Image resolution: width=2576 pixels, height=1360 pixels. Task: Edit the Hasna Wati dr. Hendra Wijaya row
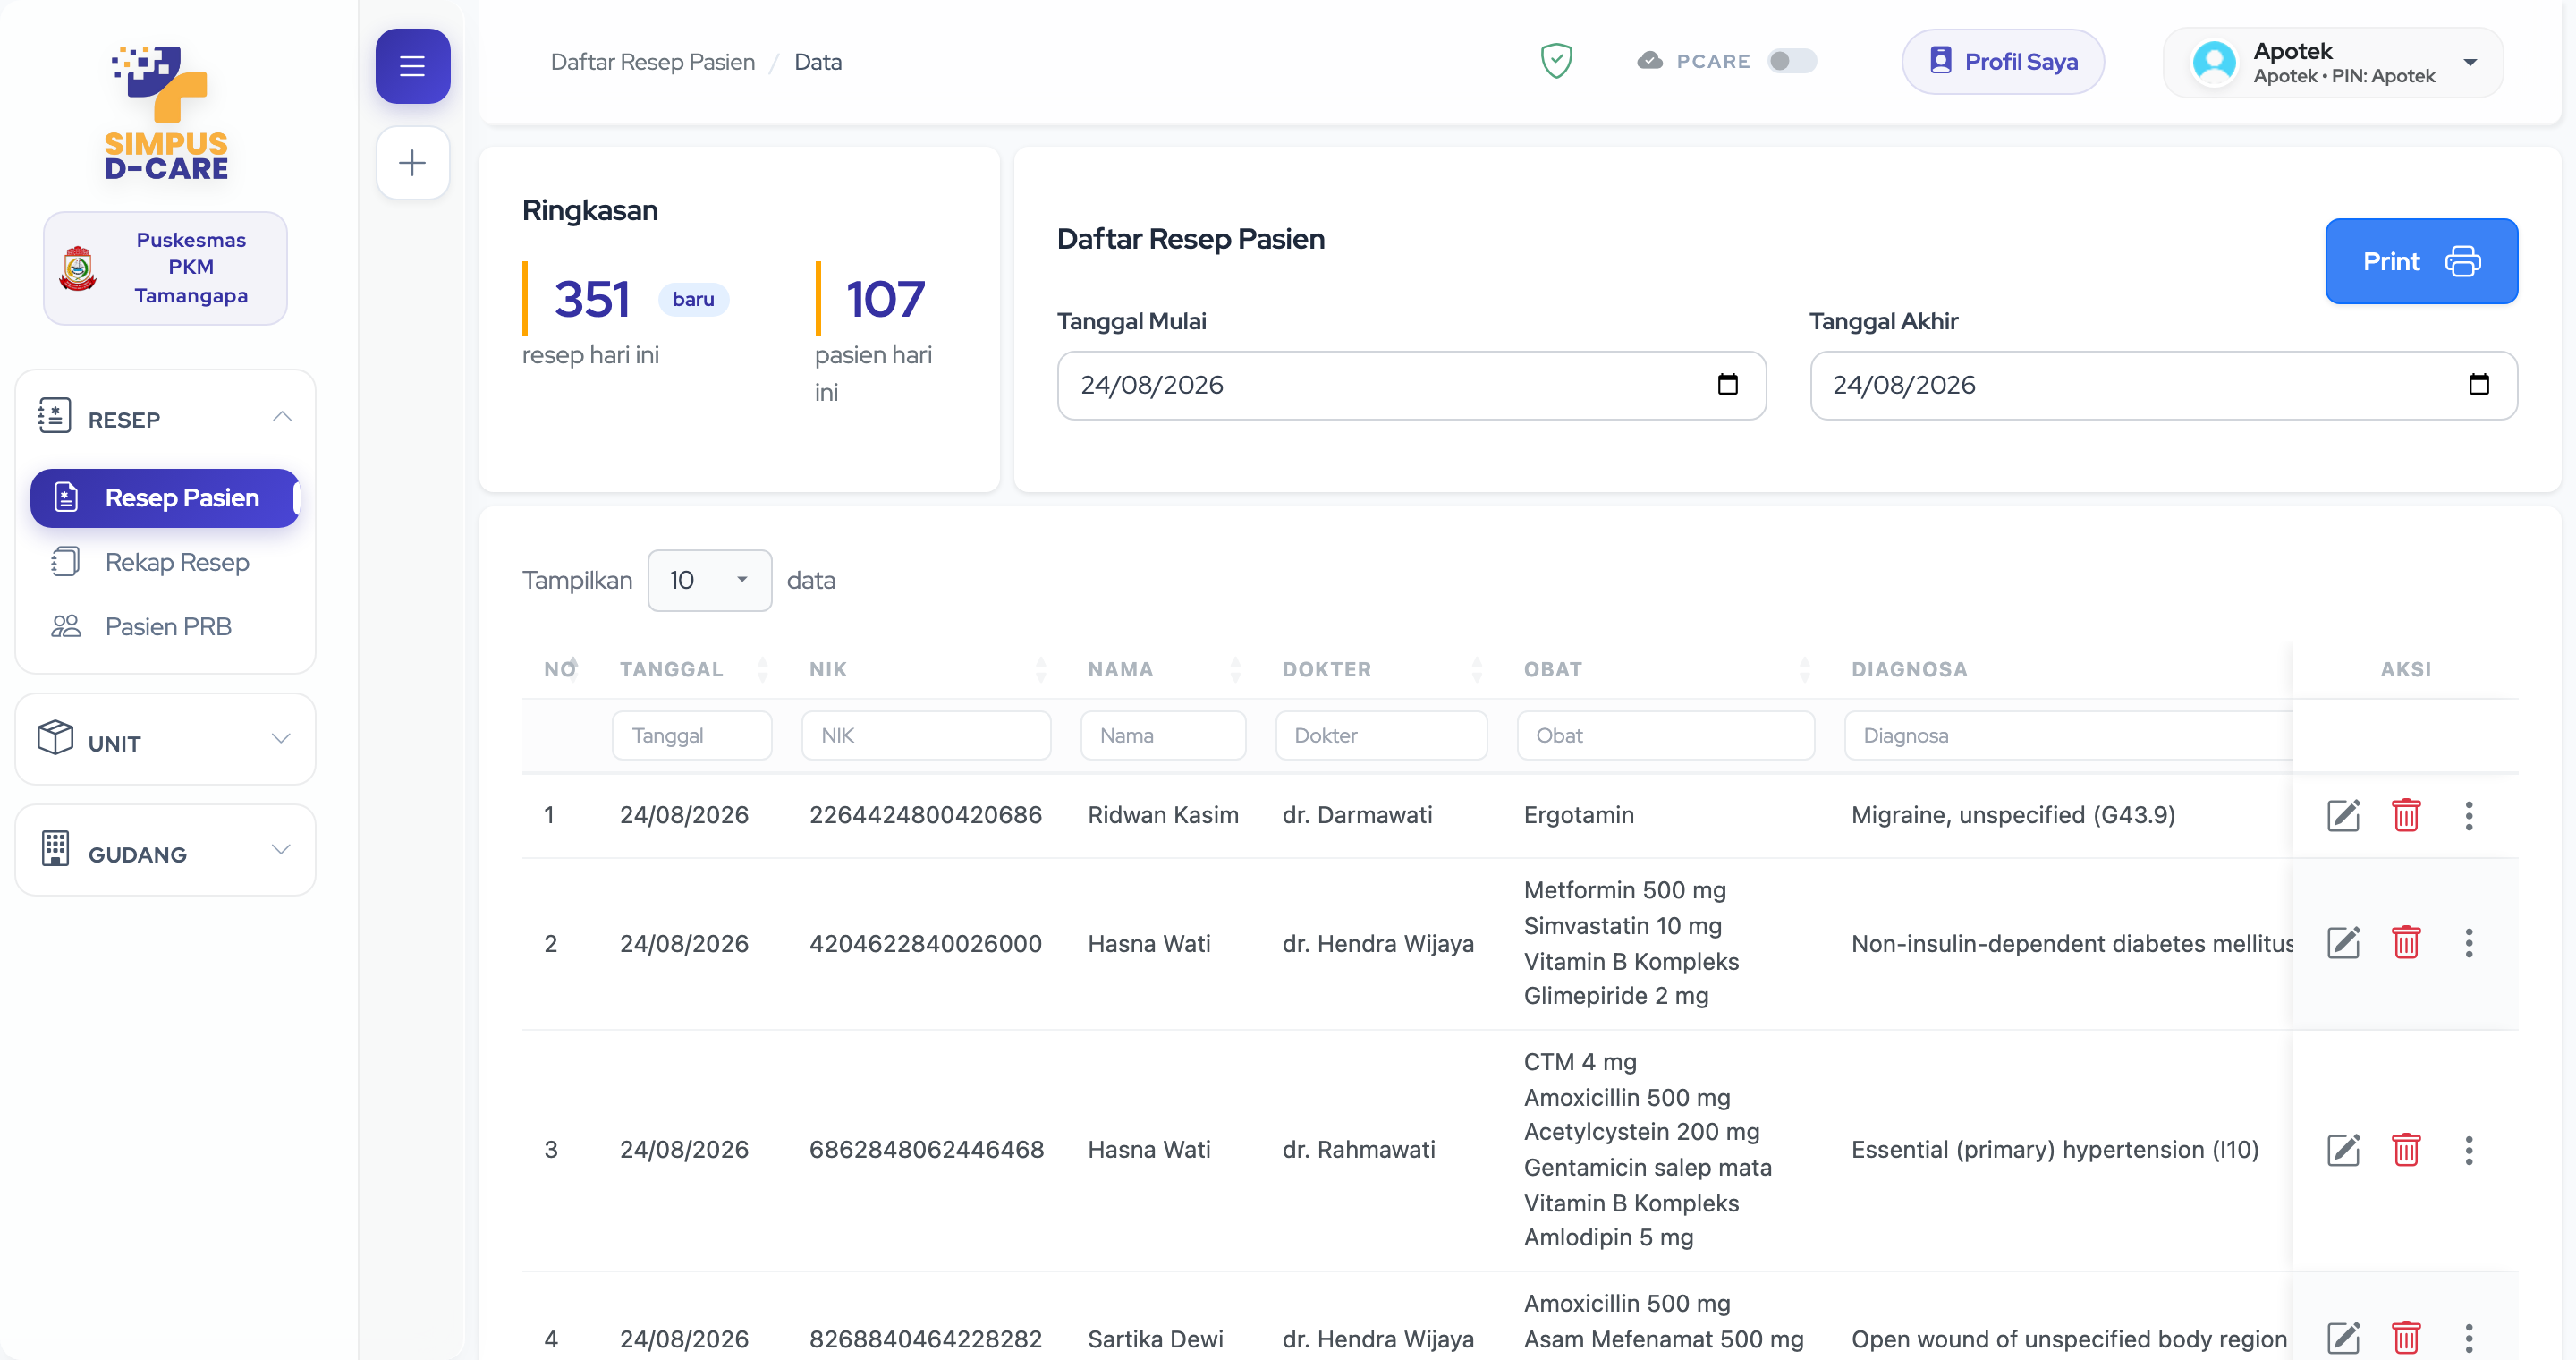click(2343, 943)
